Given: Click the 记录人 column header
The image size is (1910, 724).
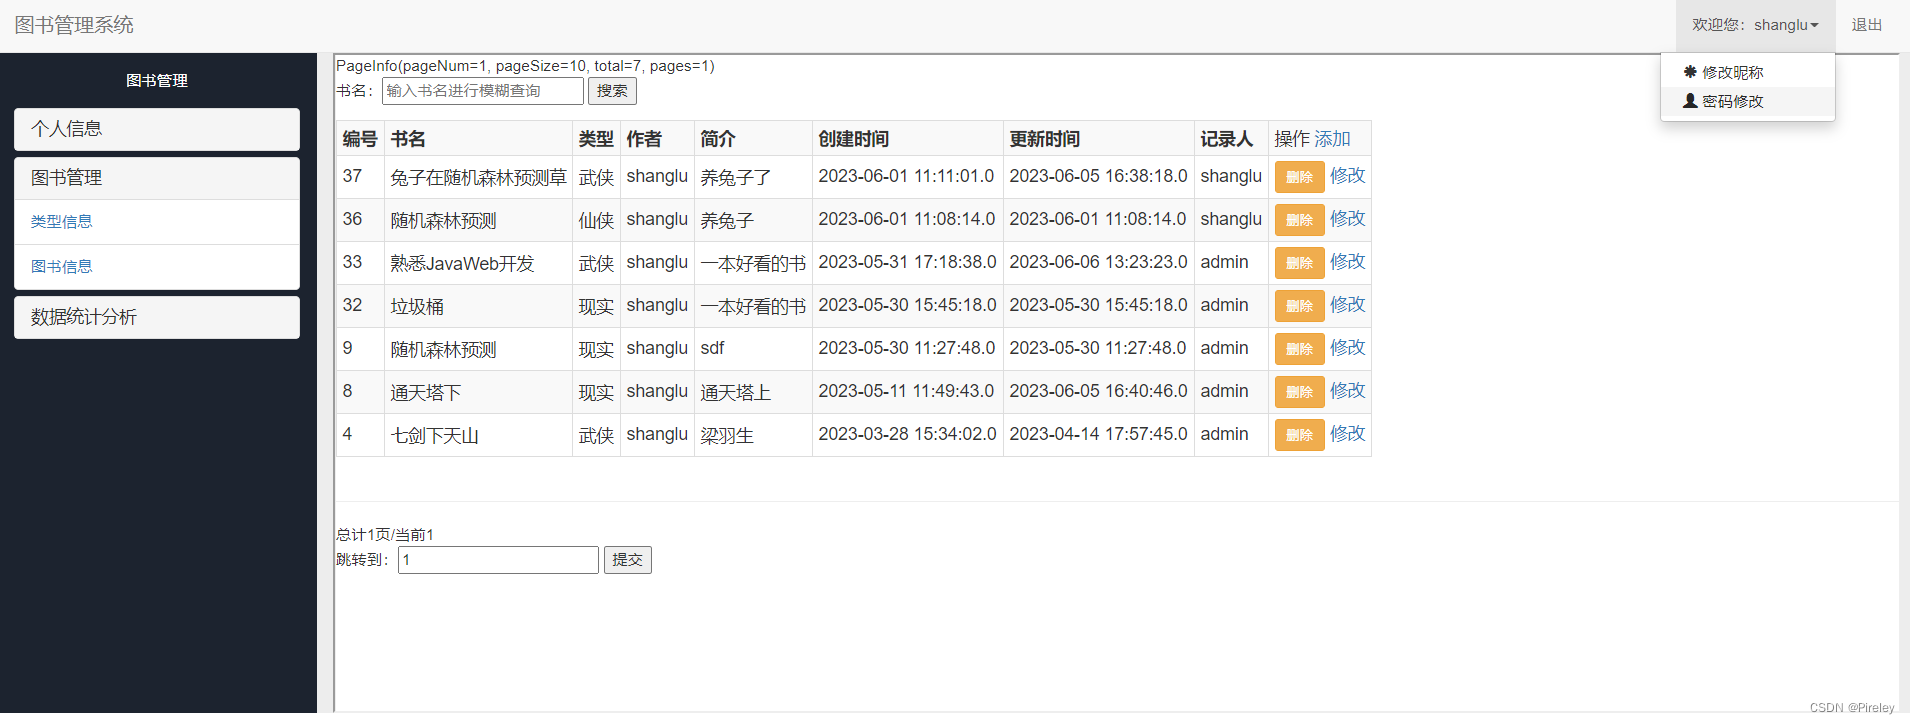Looking at the screenshot, I should [x=1231, y=139].
